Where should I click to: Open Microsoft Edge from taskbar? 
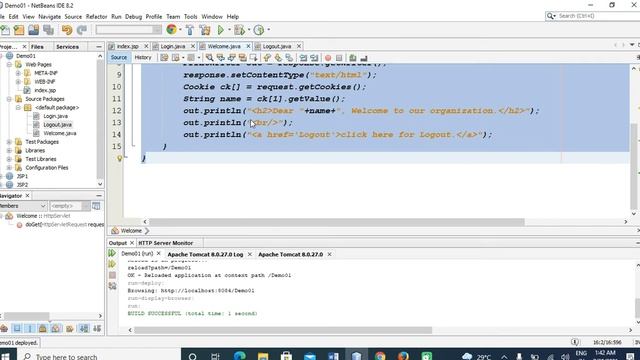[240, 356]
